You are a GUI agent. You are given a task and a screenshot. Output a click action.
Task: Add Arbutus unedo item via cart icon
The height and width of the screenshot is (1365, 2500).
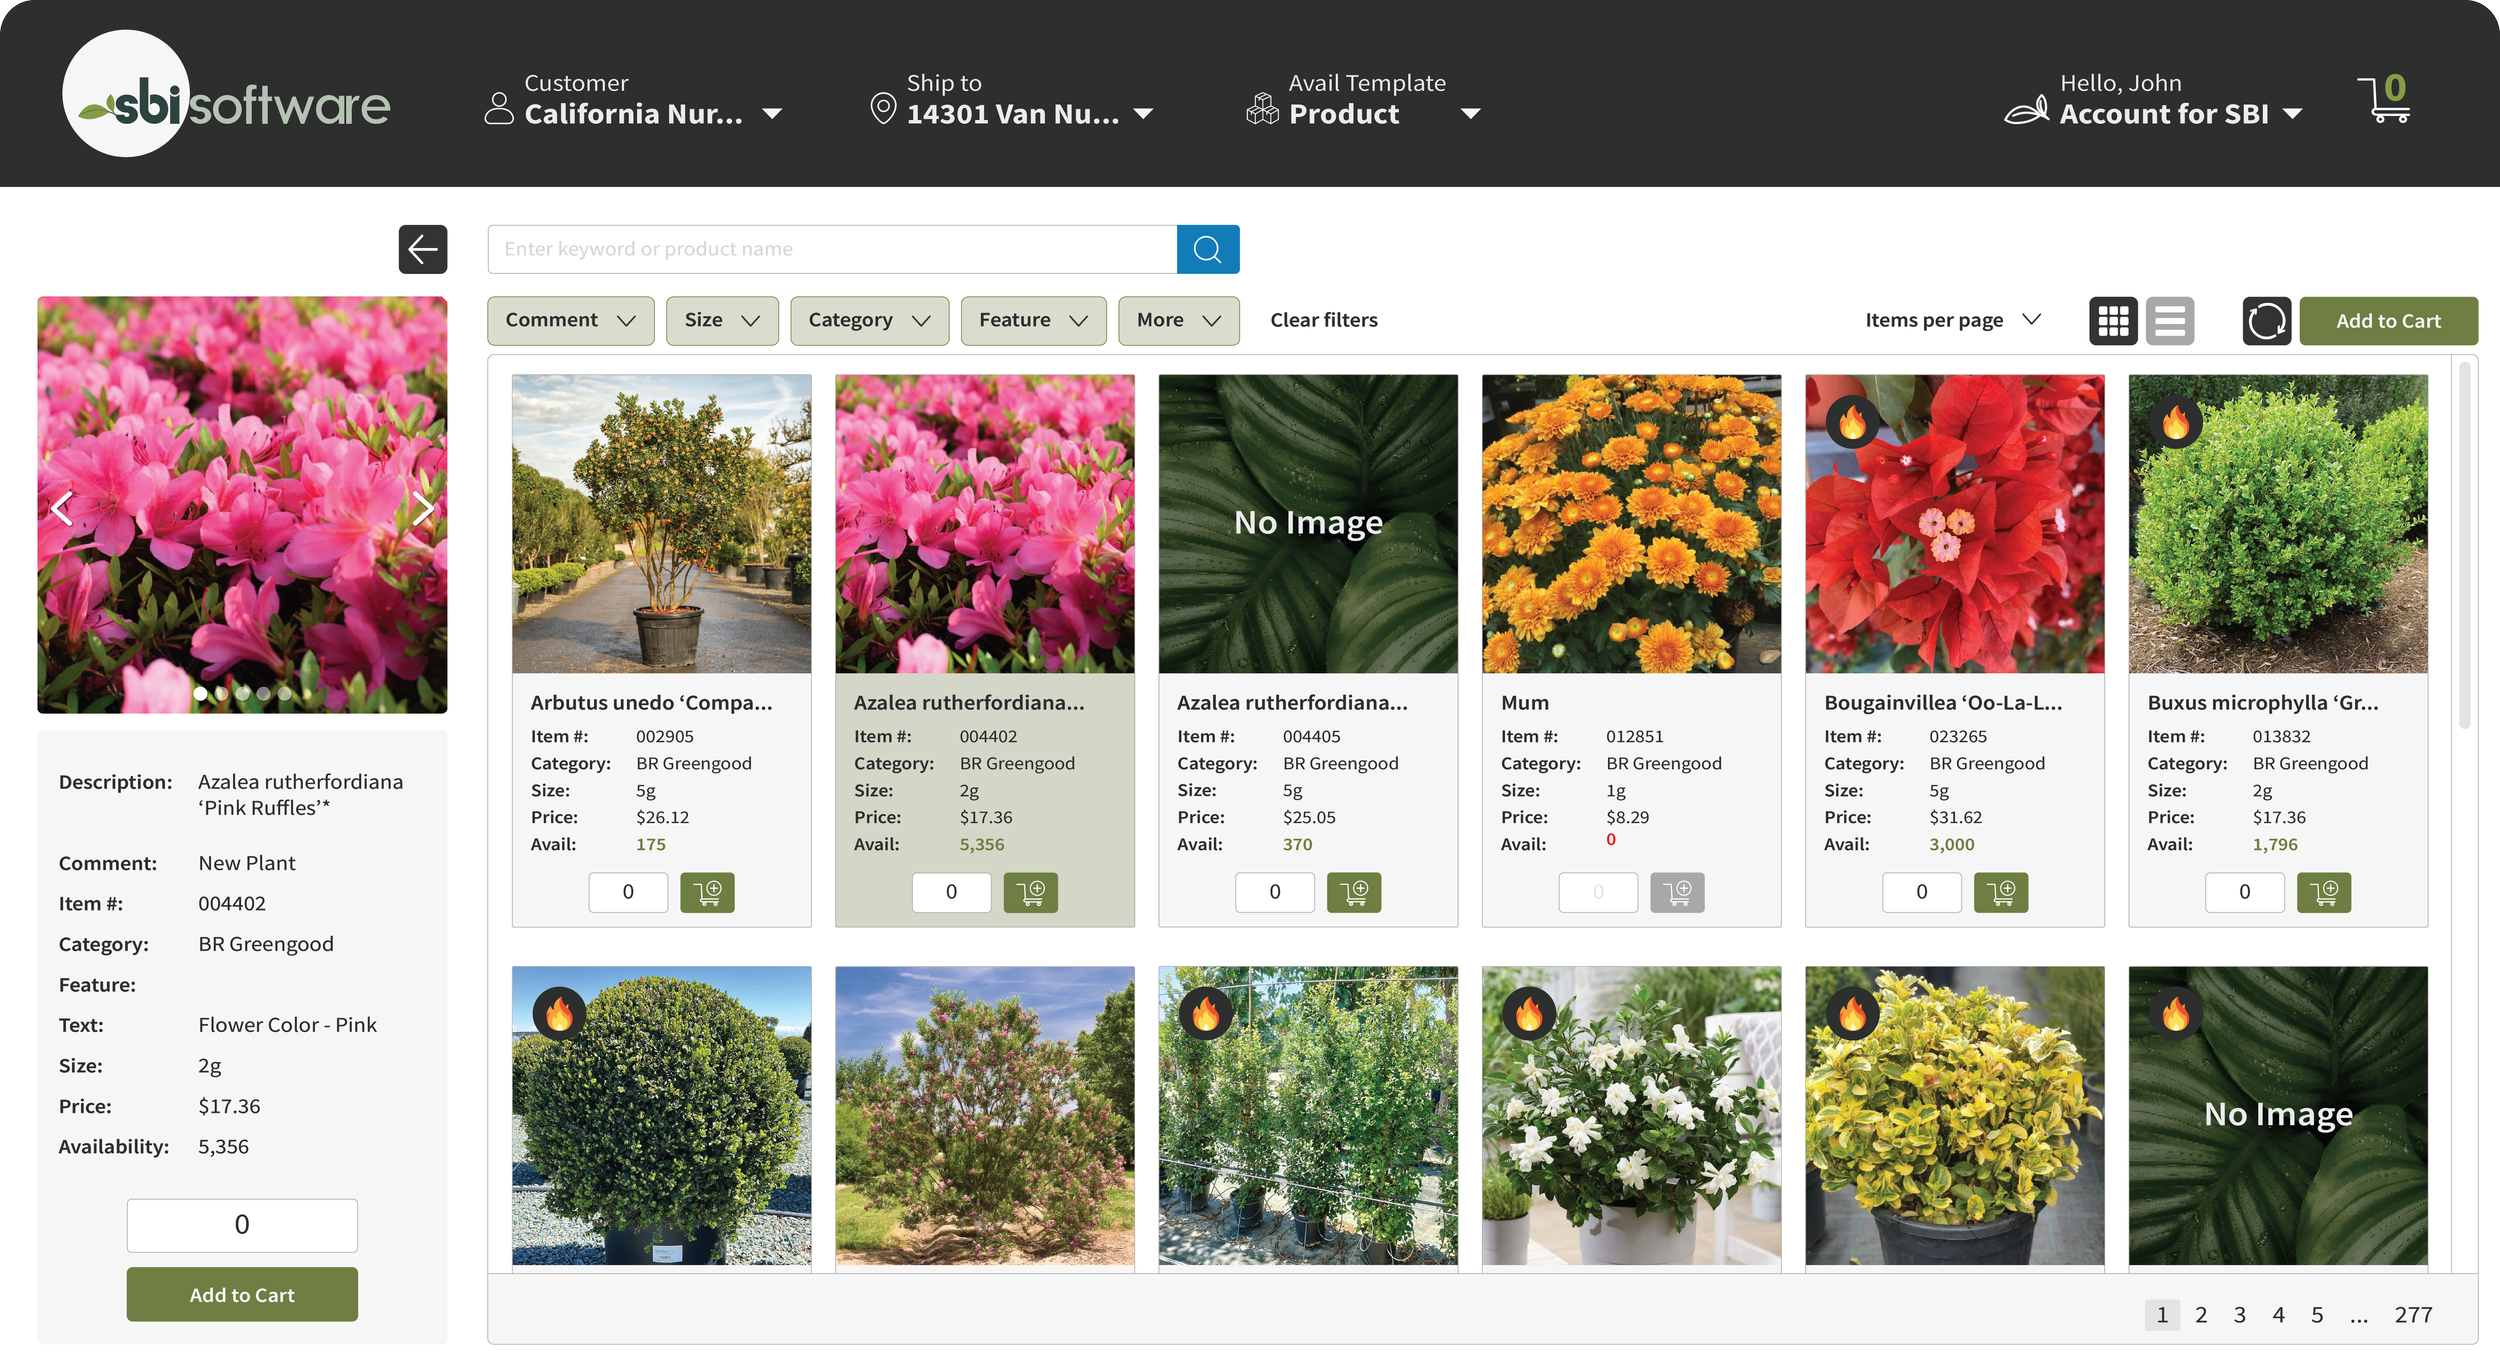(x=707, y=892)
